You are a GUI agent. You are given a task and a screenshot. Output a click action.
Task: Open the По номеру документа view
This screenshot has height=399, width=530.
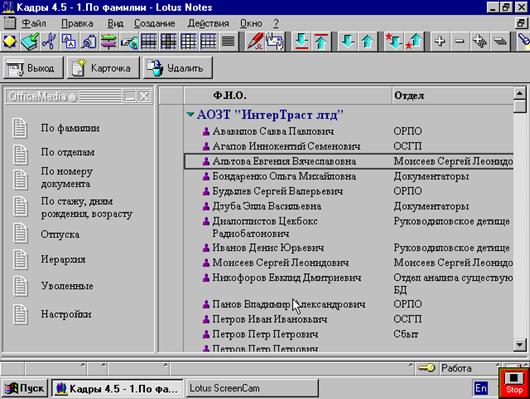point(67,178)
